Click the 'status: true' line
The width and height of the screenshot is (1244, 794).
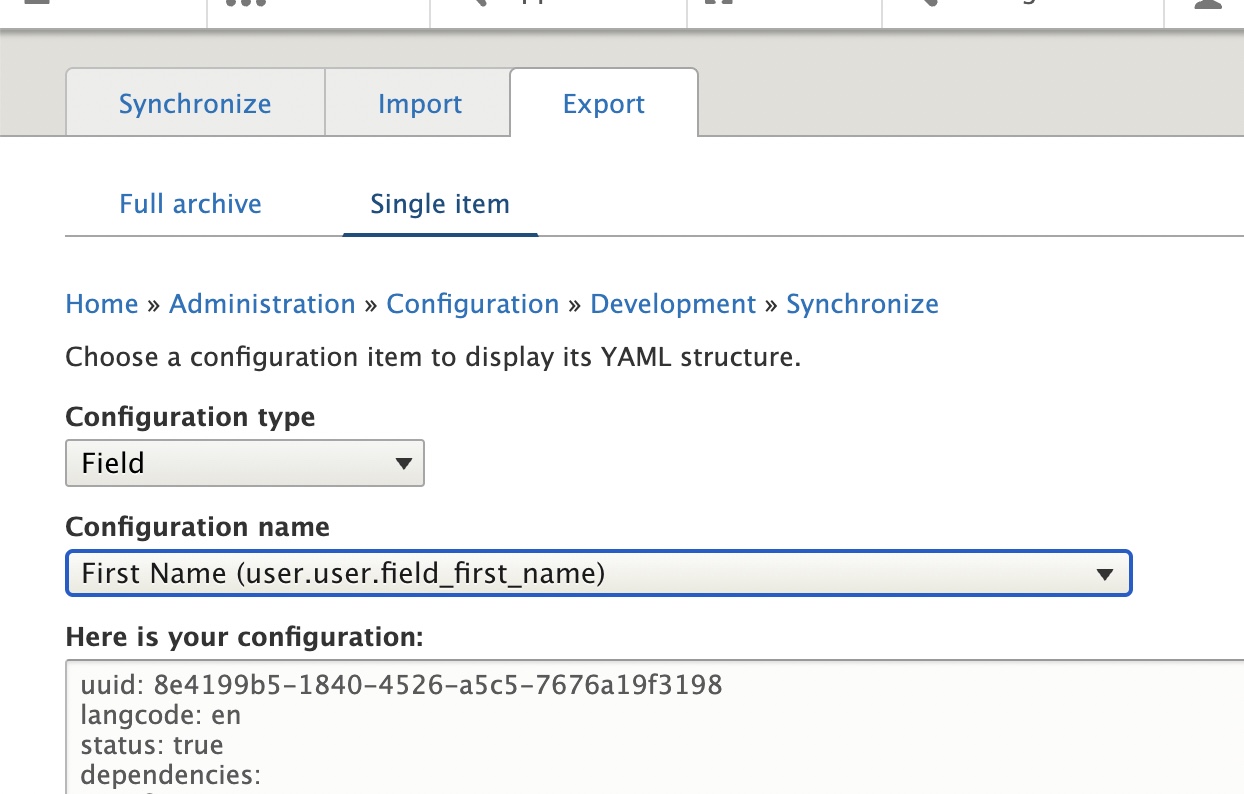tap(152, 746)
